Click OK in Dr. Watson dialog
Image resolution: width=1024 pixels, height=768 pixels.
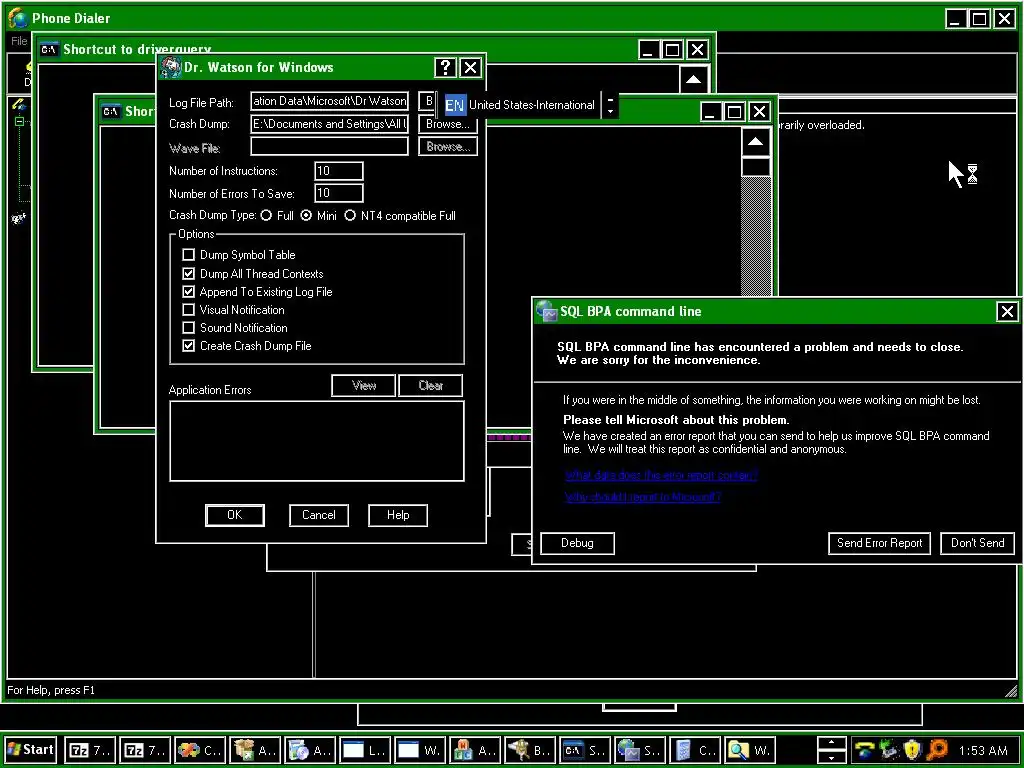click(234, 515)
